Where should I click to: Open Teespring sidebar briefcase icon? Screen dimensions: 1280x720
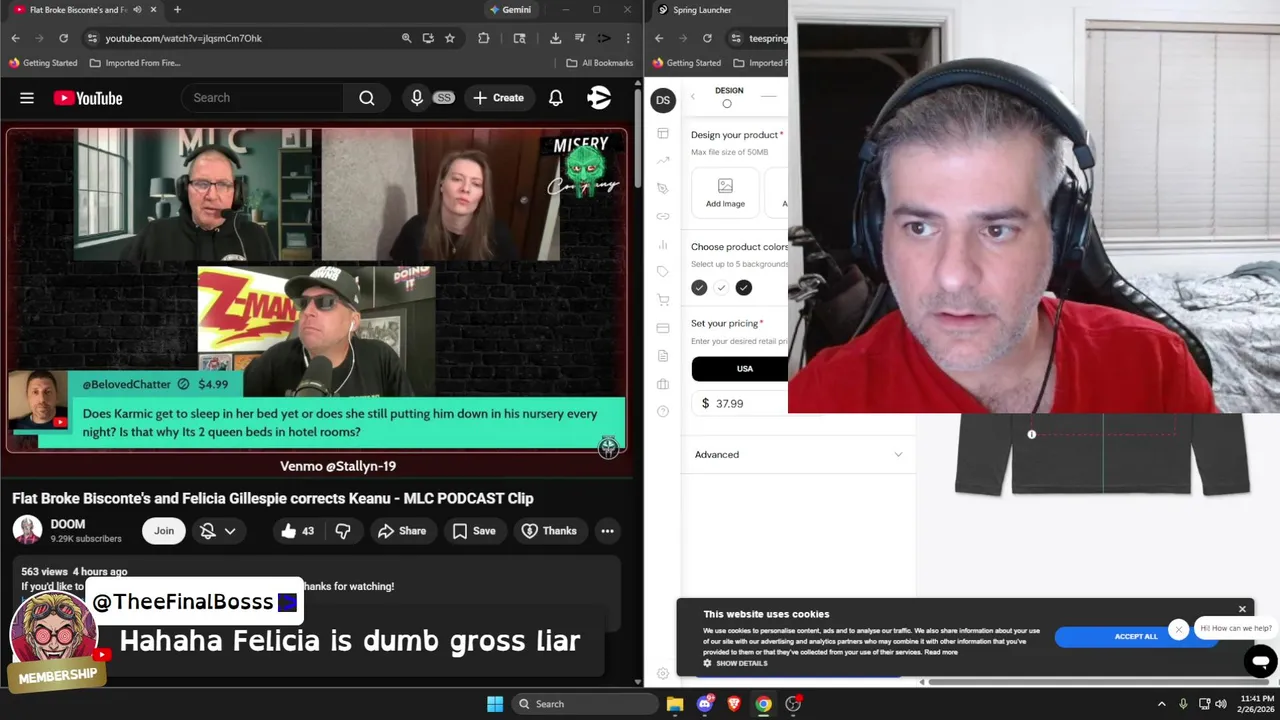[x=662, y=384]
